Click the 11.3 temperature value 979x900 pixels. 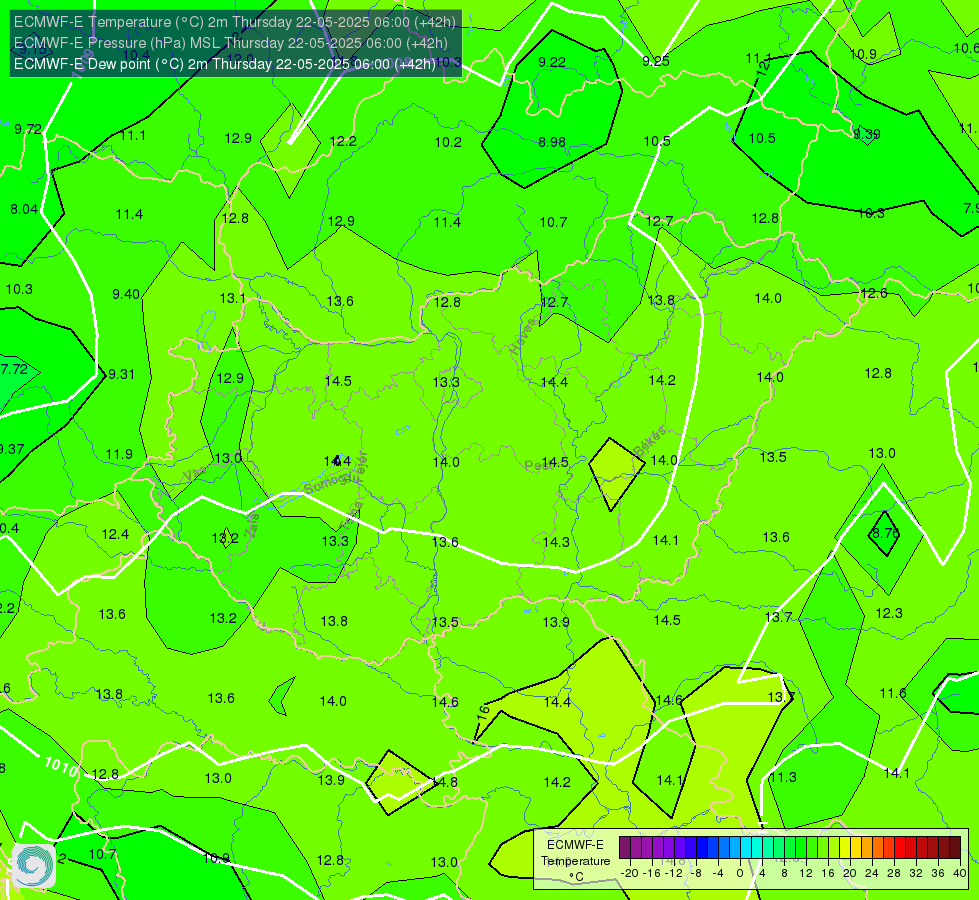click(x=783, y=777)
